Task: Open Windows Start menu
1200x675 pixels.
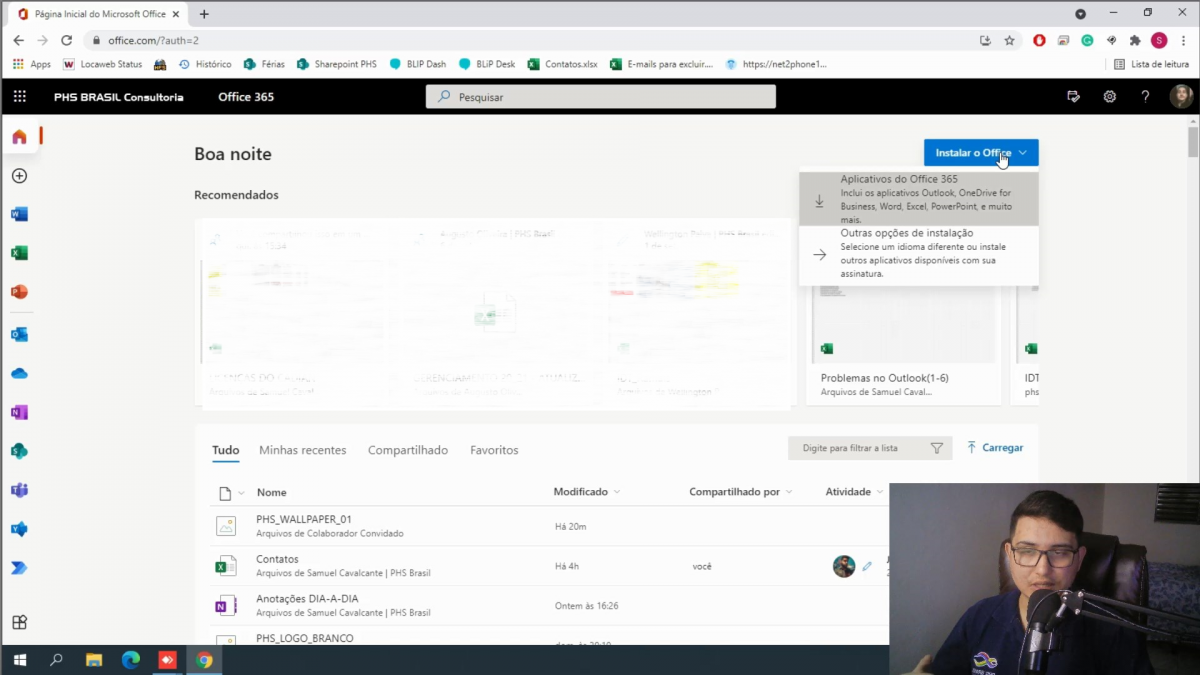Action: tap(19, 660)
